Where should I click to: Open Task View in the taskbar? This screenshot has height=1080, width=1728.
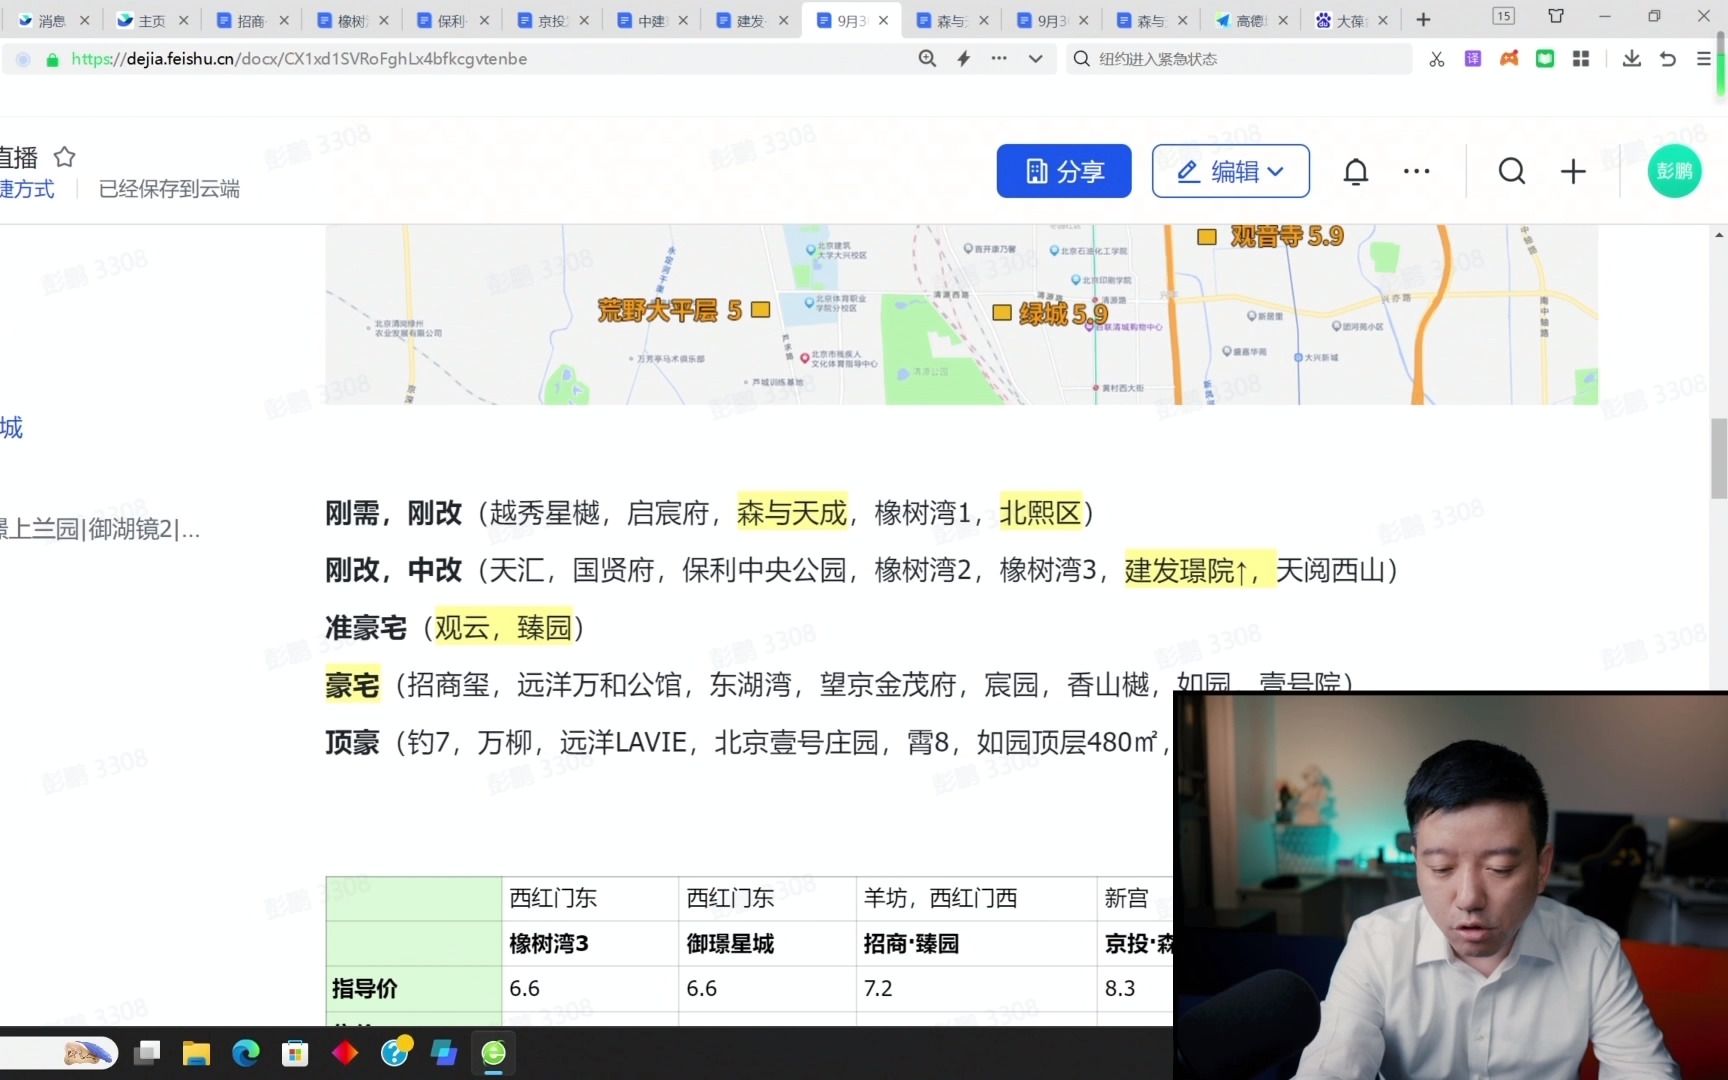[x=148, y=1052]
